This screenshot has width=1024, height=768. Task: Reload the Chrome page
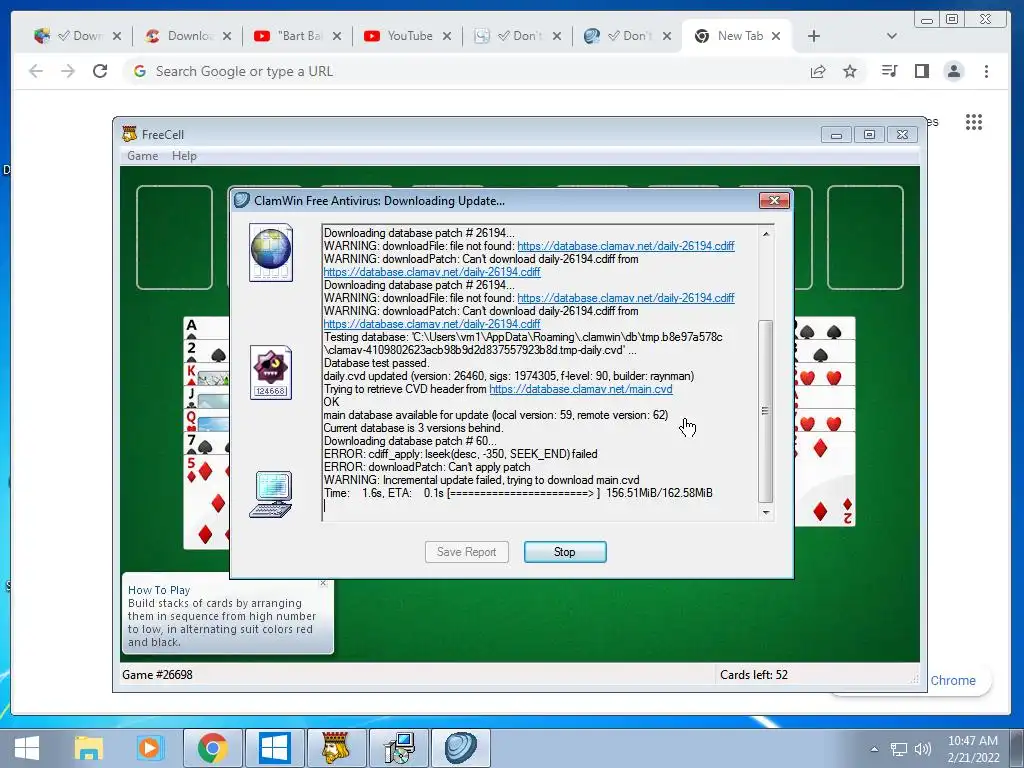coord(100,71)
